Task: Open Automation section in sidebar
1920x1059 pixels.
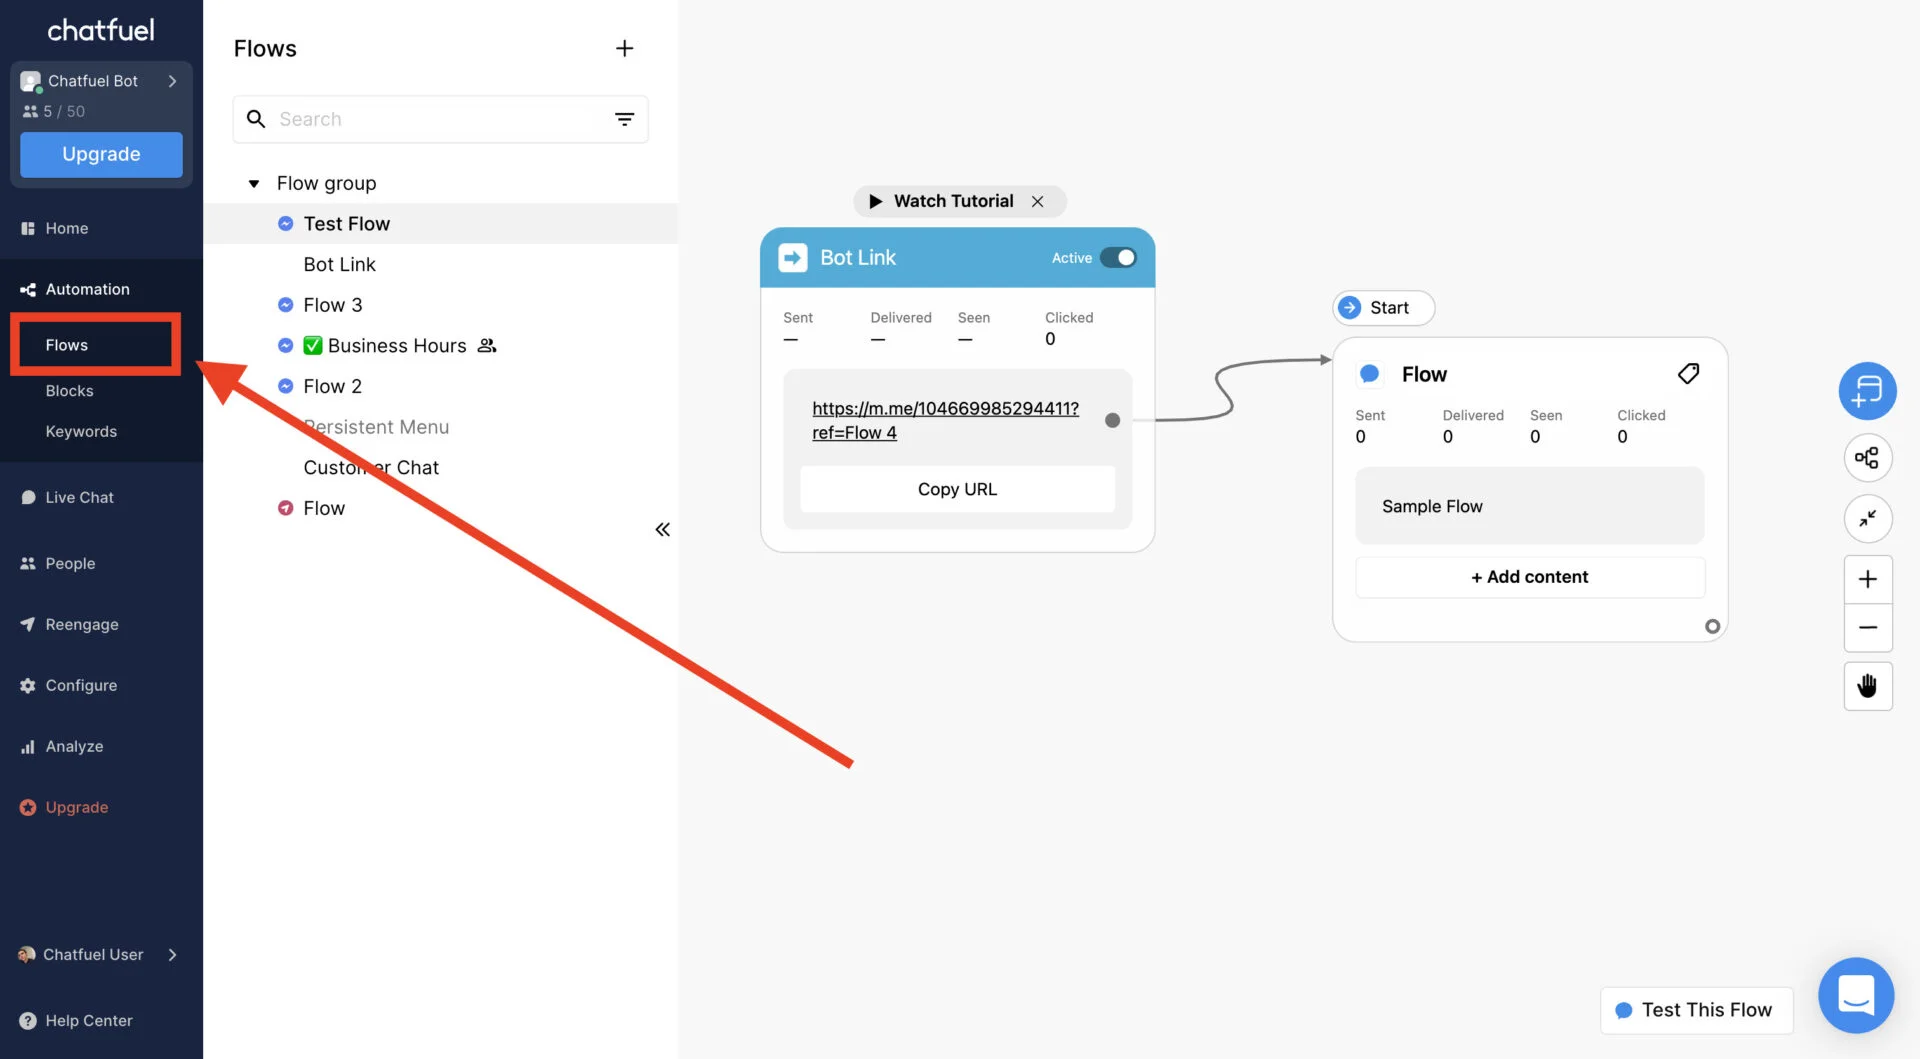Action: (x=87, y=289)
